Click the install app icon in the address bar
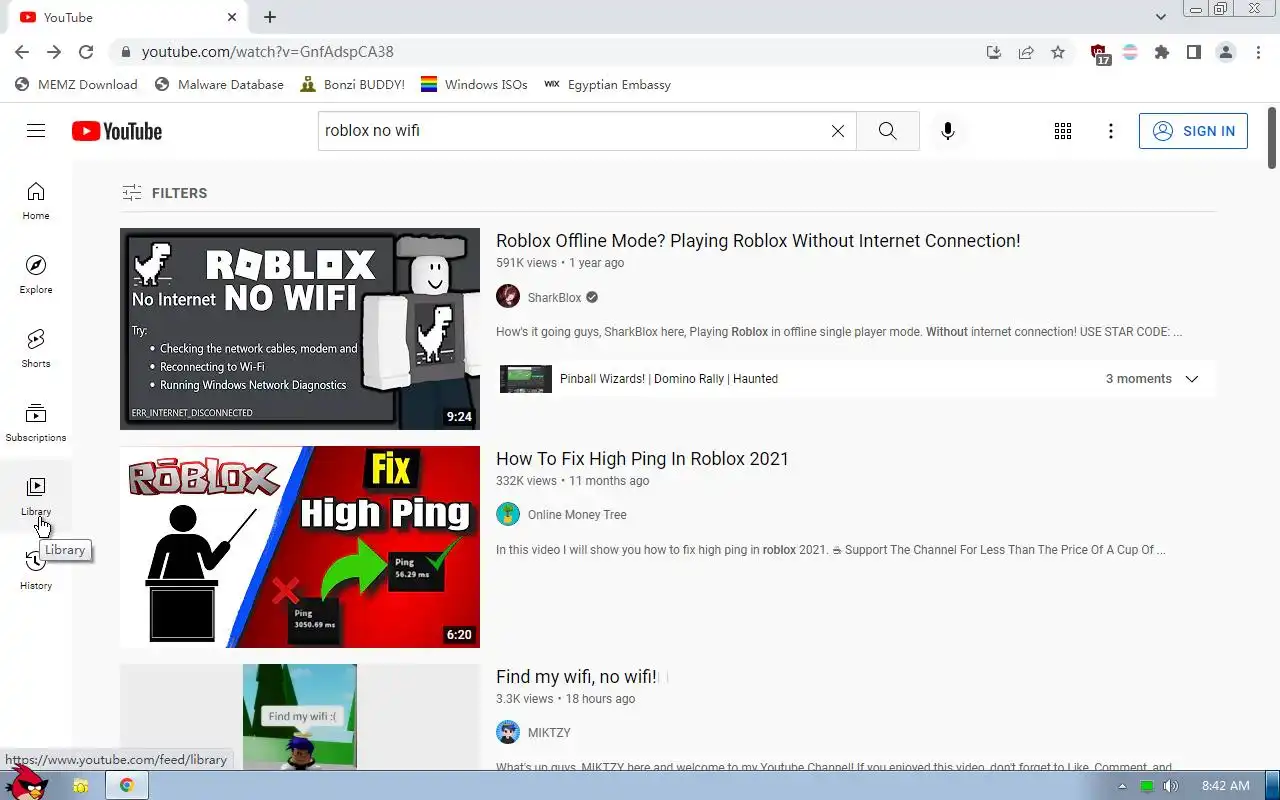This screenshot has width=1280, height=800. (994, 52)
